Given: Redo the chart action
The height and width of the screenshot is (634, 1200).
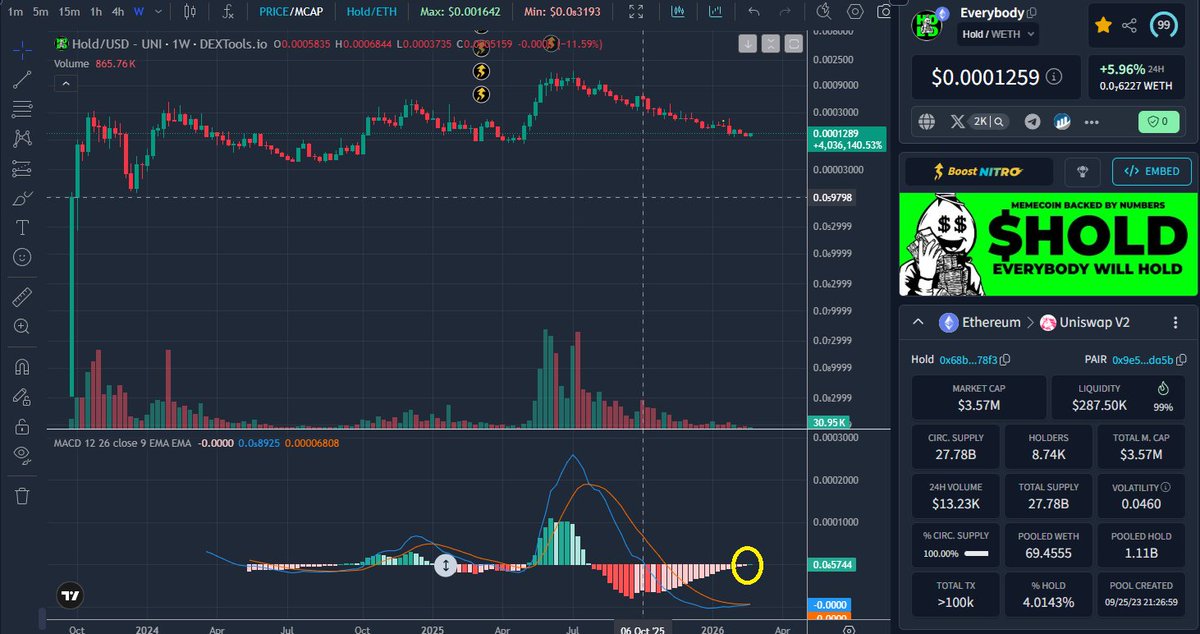Looking at the screenshot, I should [x=787, y=12].
